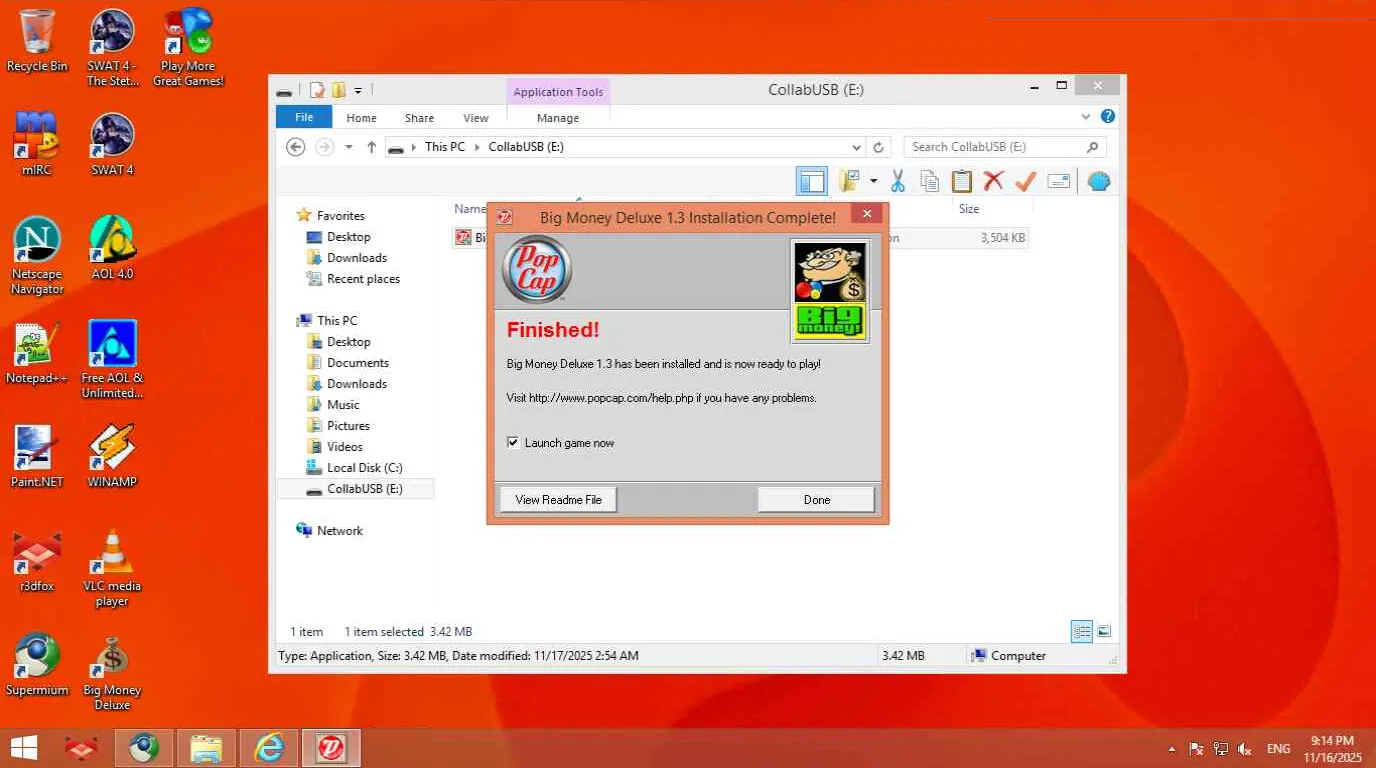Switch to the Share ribbon tab
This screenshot has width=1376, height=768.
(x=419, y=118)
